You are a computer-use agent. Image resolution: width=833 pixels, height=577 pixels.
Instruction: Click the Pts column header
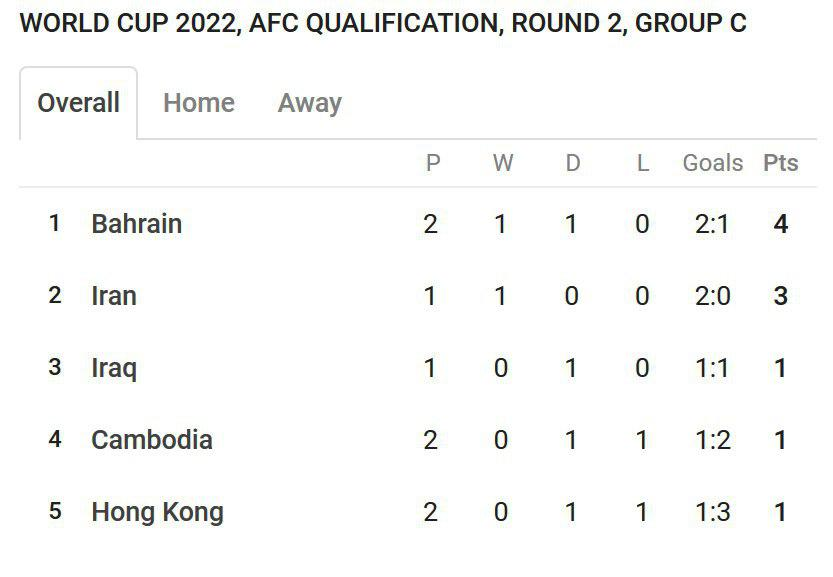point(780,163)
